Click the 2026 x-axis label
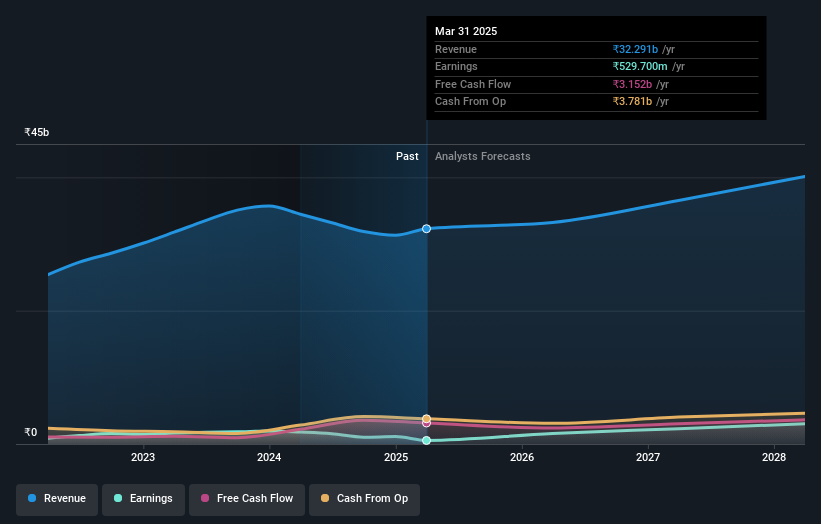This screenshot has height=524, width=821. click(522, 458)
